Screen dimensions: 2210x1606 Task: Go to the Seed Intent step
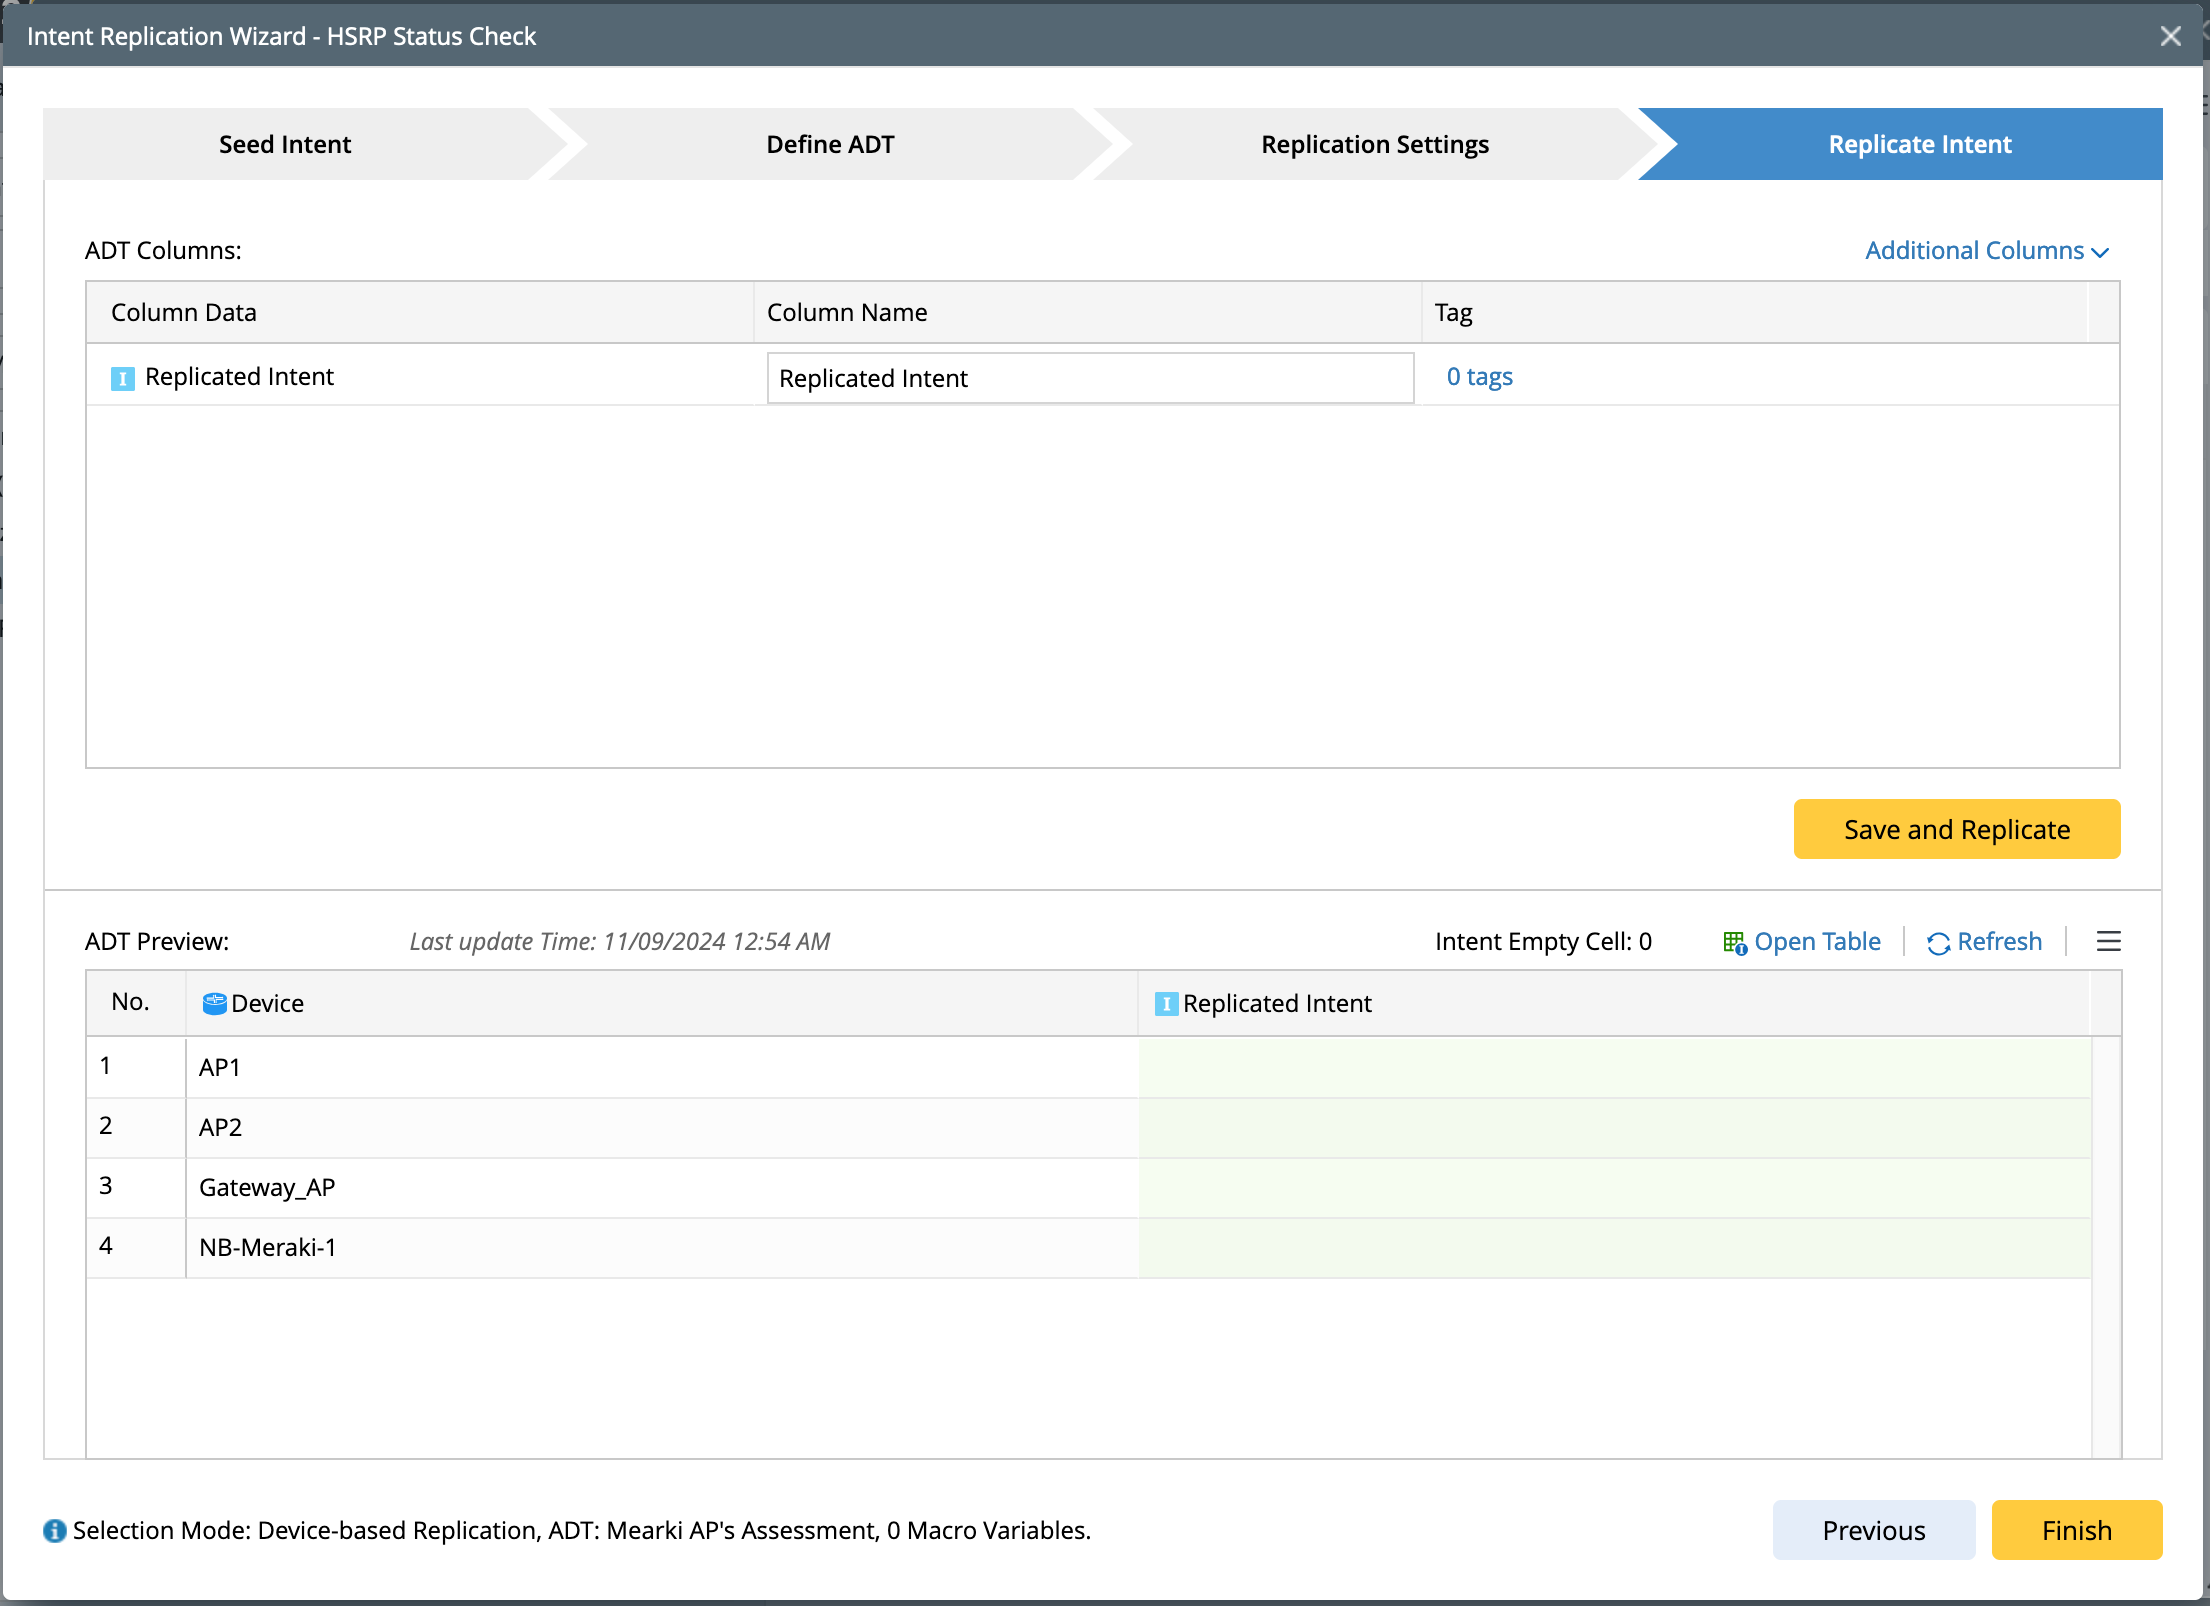pyautogui.click(x=285, y=144)
